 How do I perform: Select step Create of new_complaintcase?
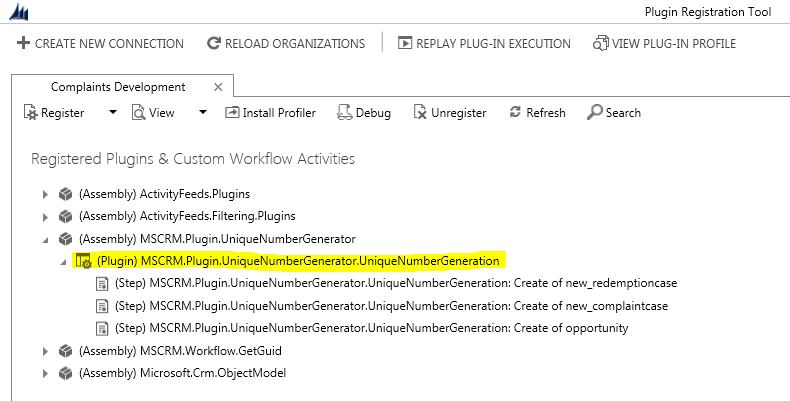(391, 306)
